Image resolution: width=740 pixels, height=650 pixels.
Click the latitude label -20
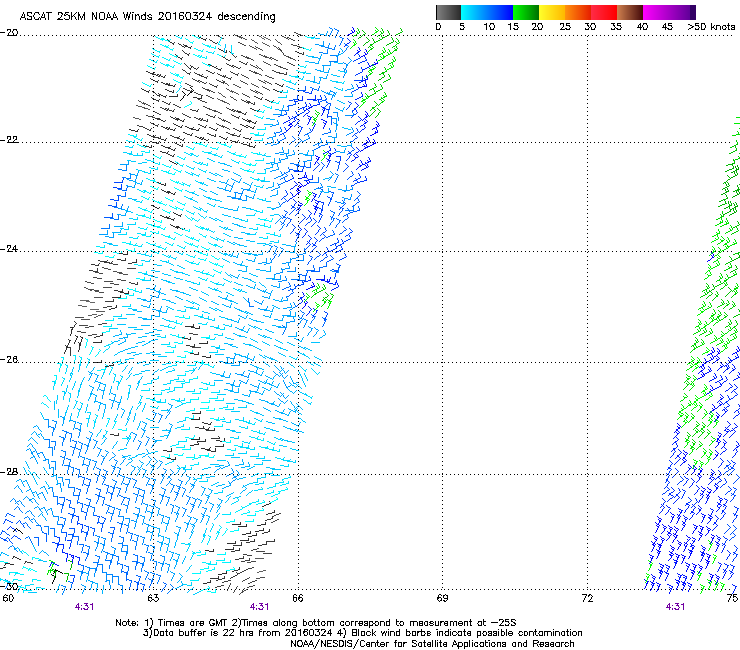(x=9, y=33)
